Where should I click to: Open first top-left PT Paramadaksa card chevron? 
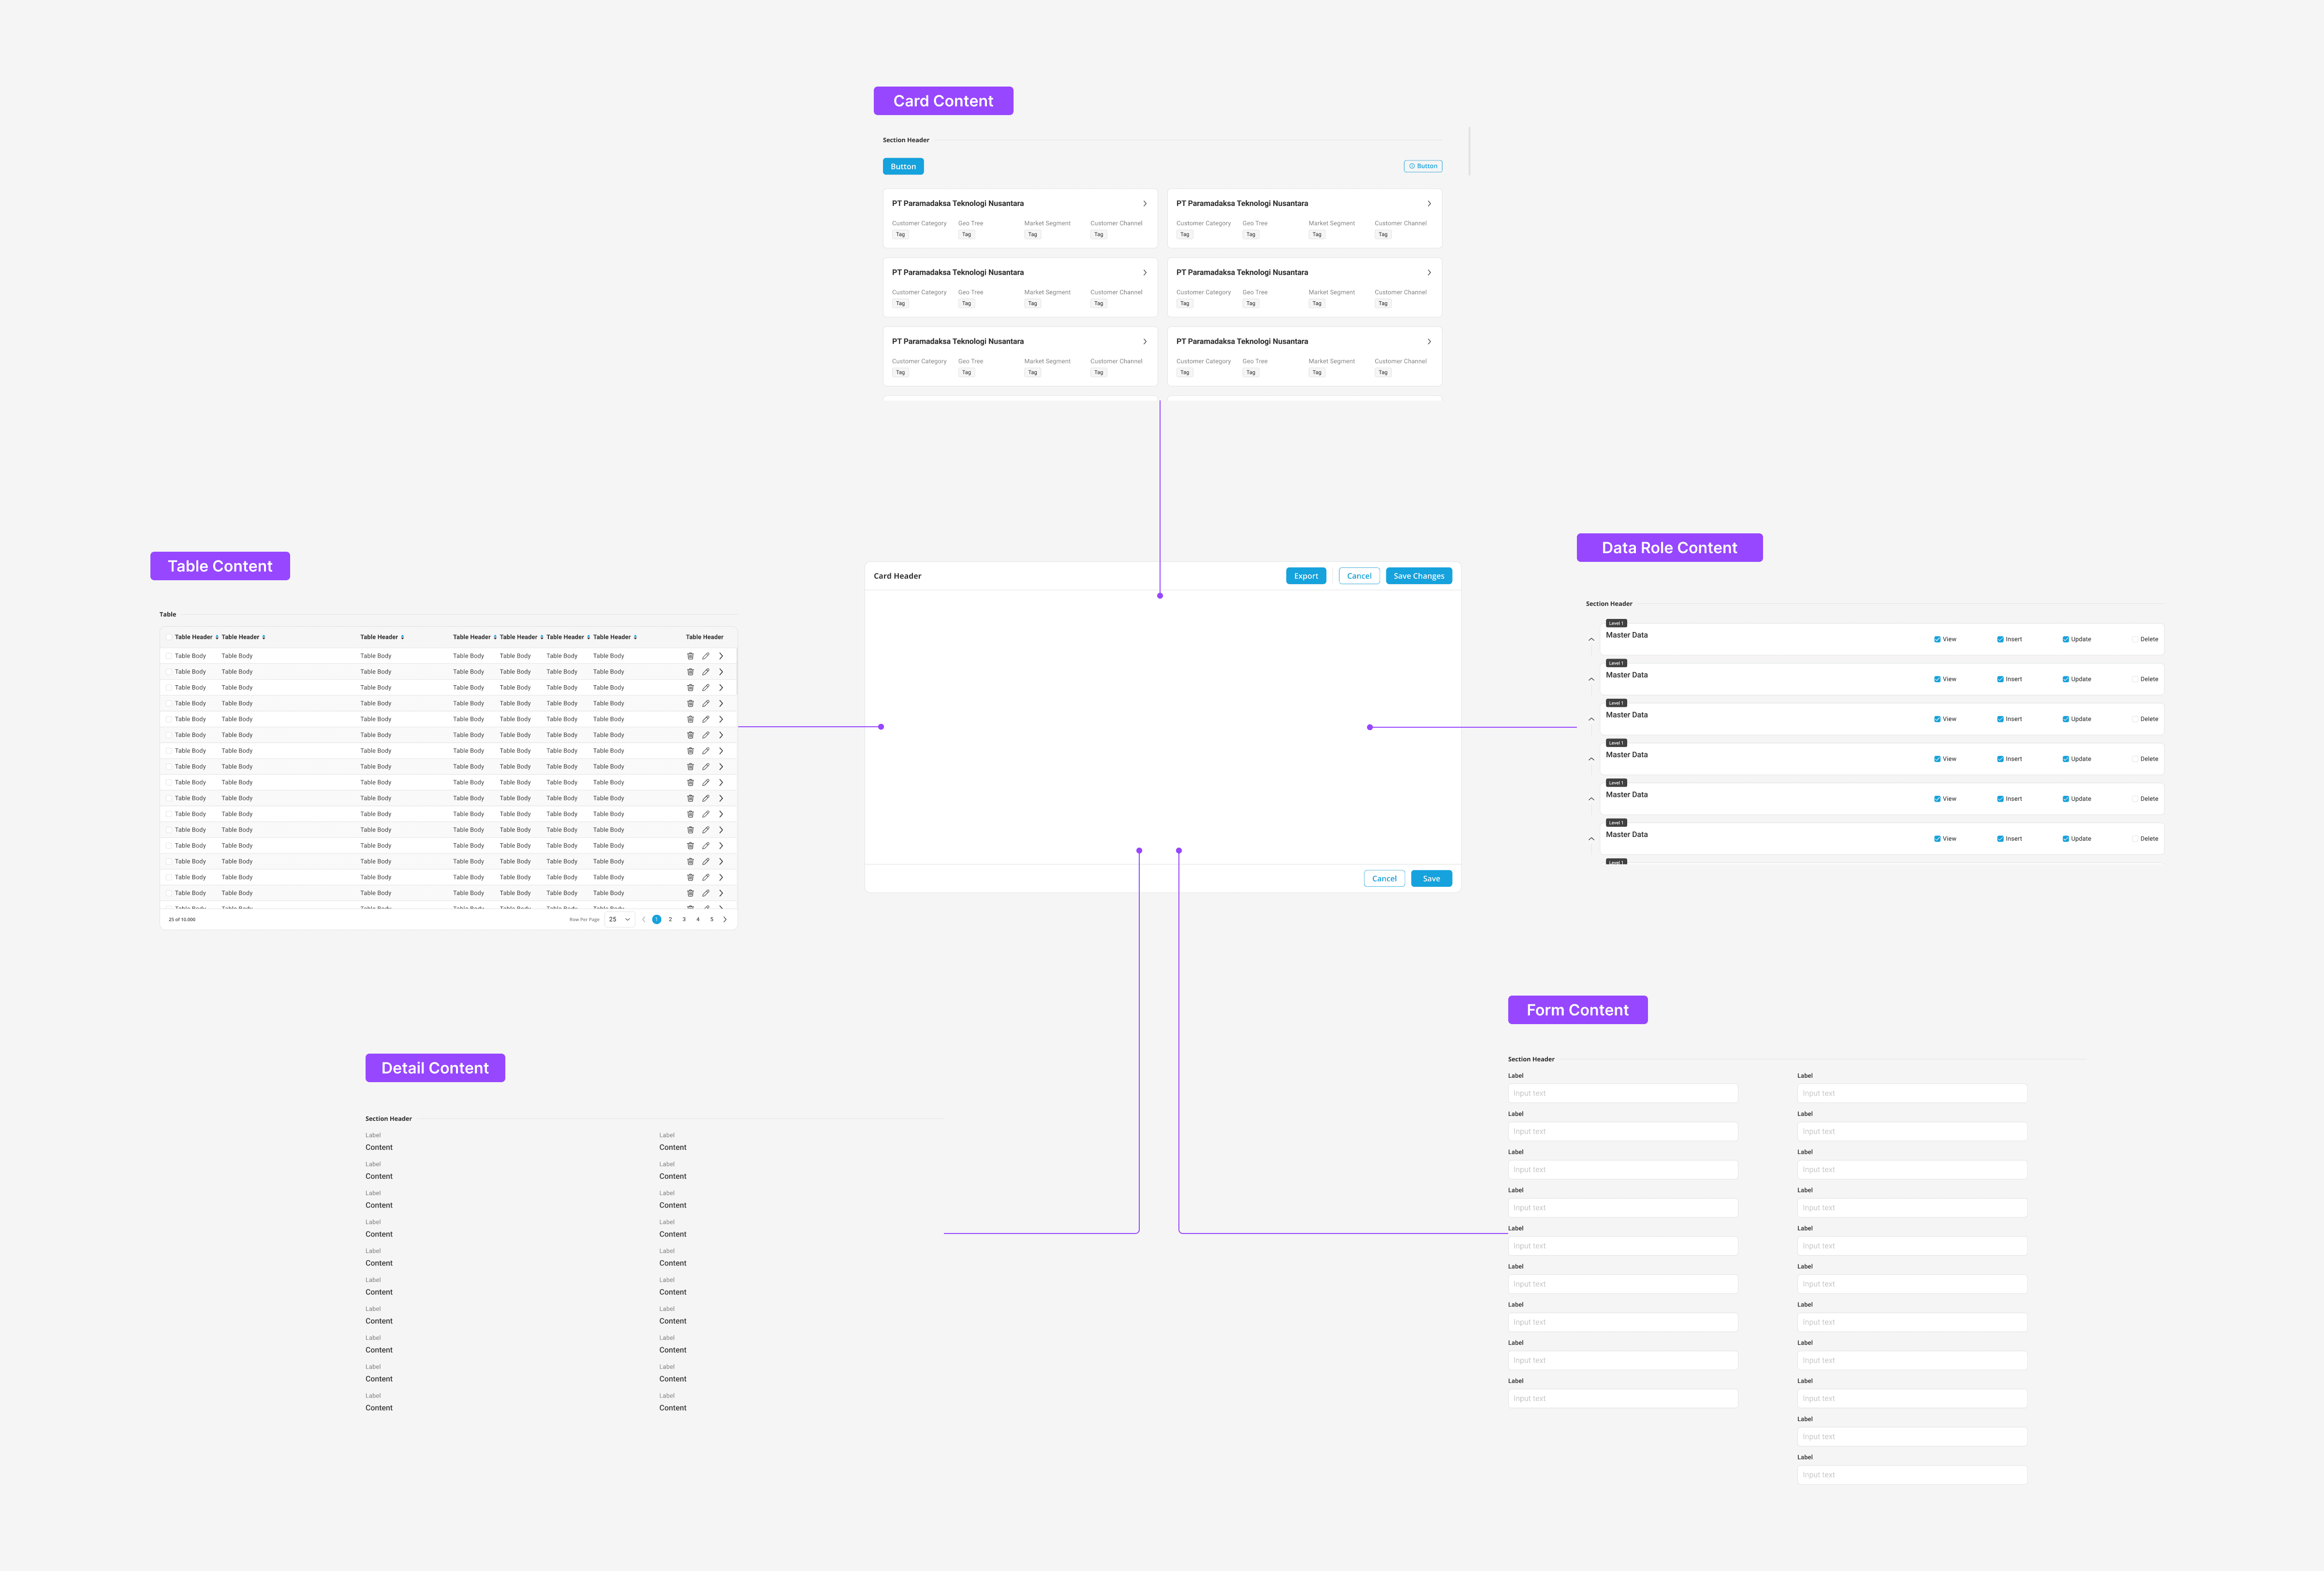pos(1145,203)
